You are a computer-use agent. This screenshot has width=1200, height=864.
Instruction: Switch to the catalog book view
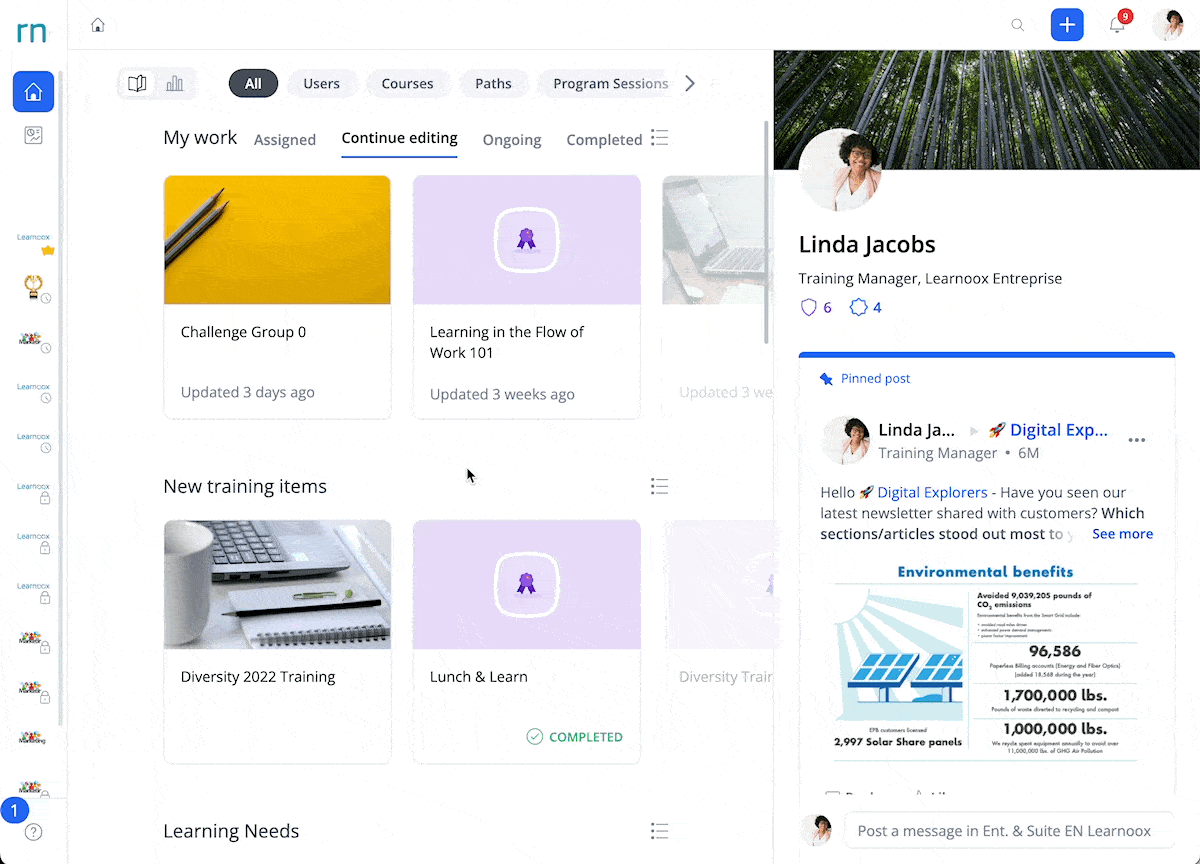pyautogui.click(x=138, y=84)
